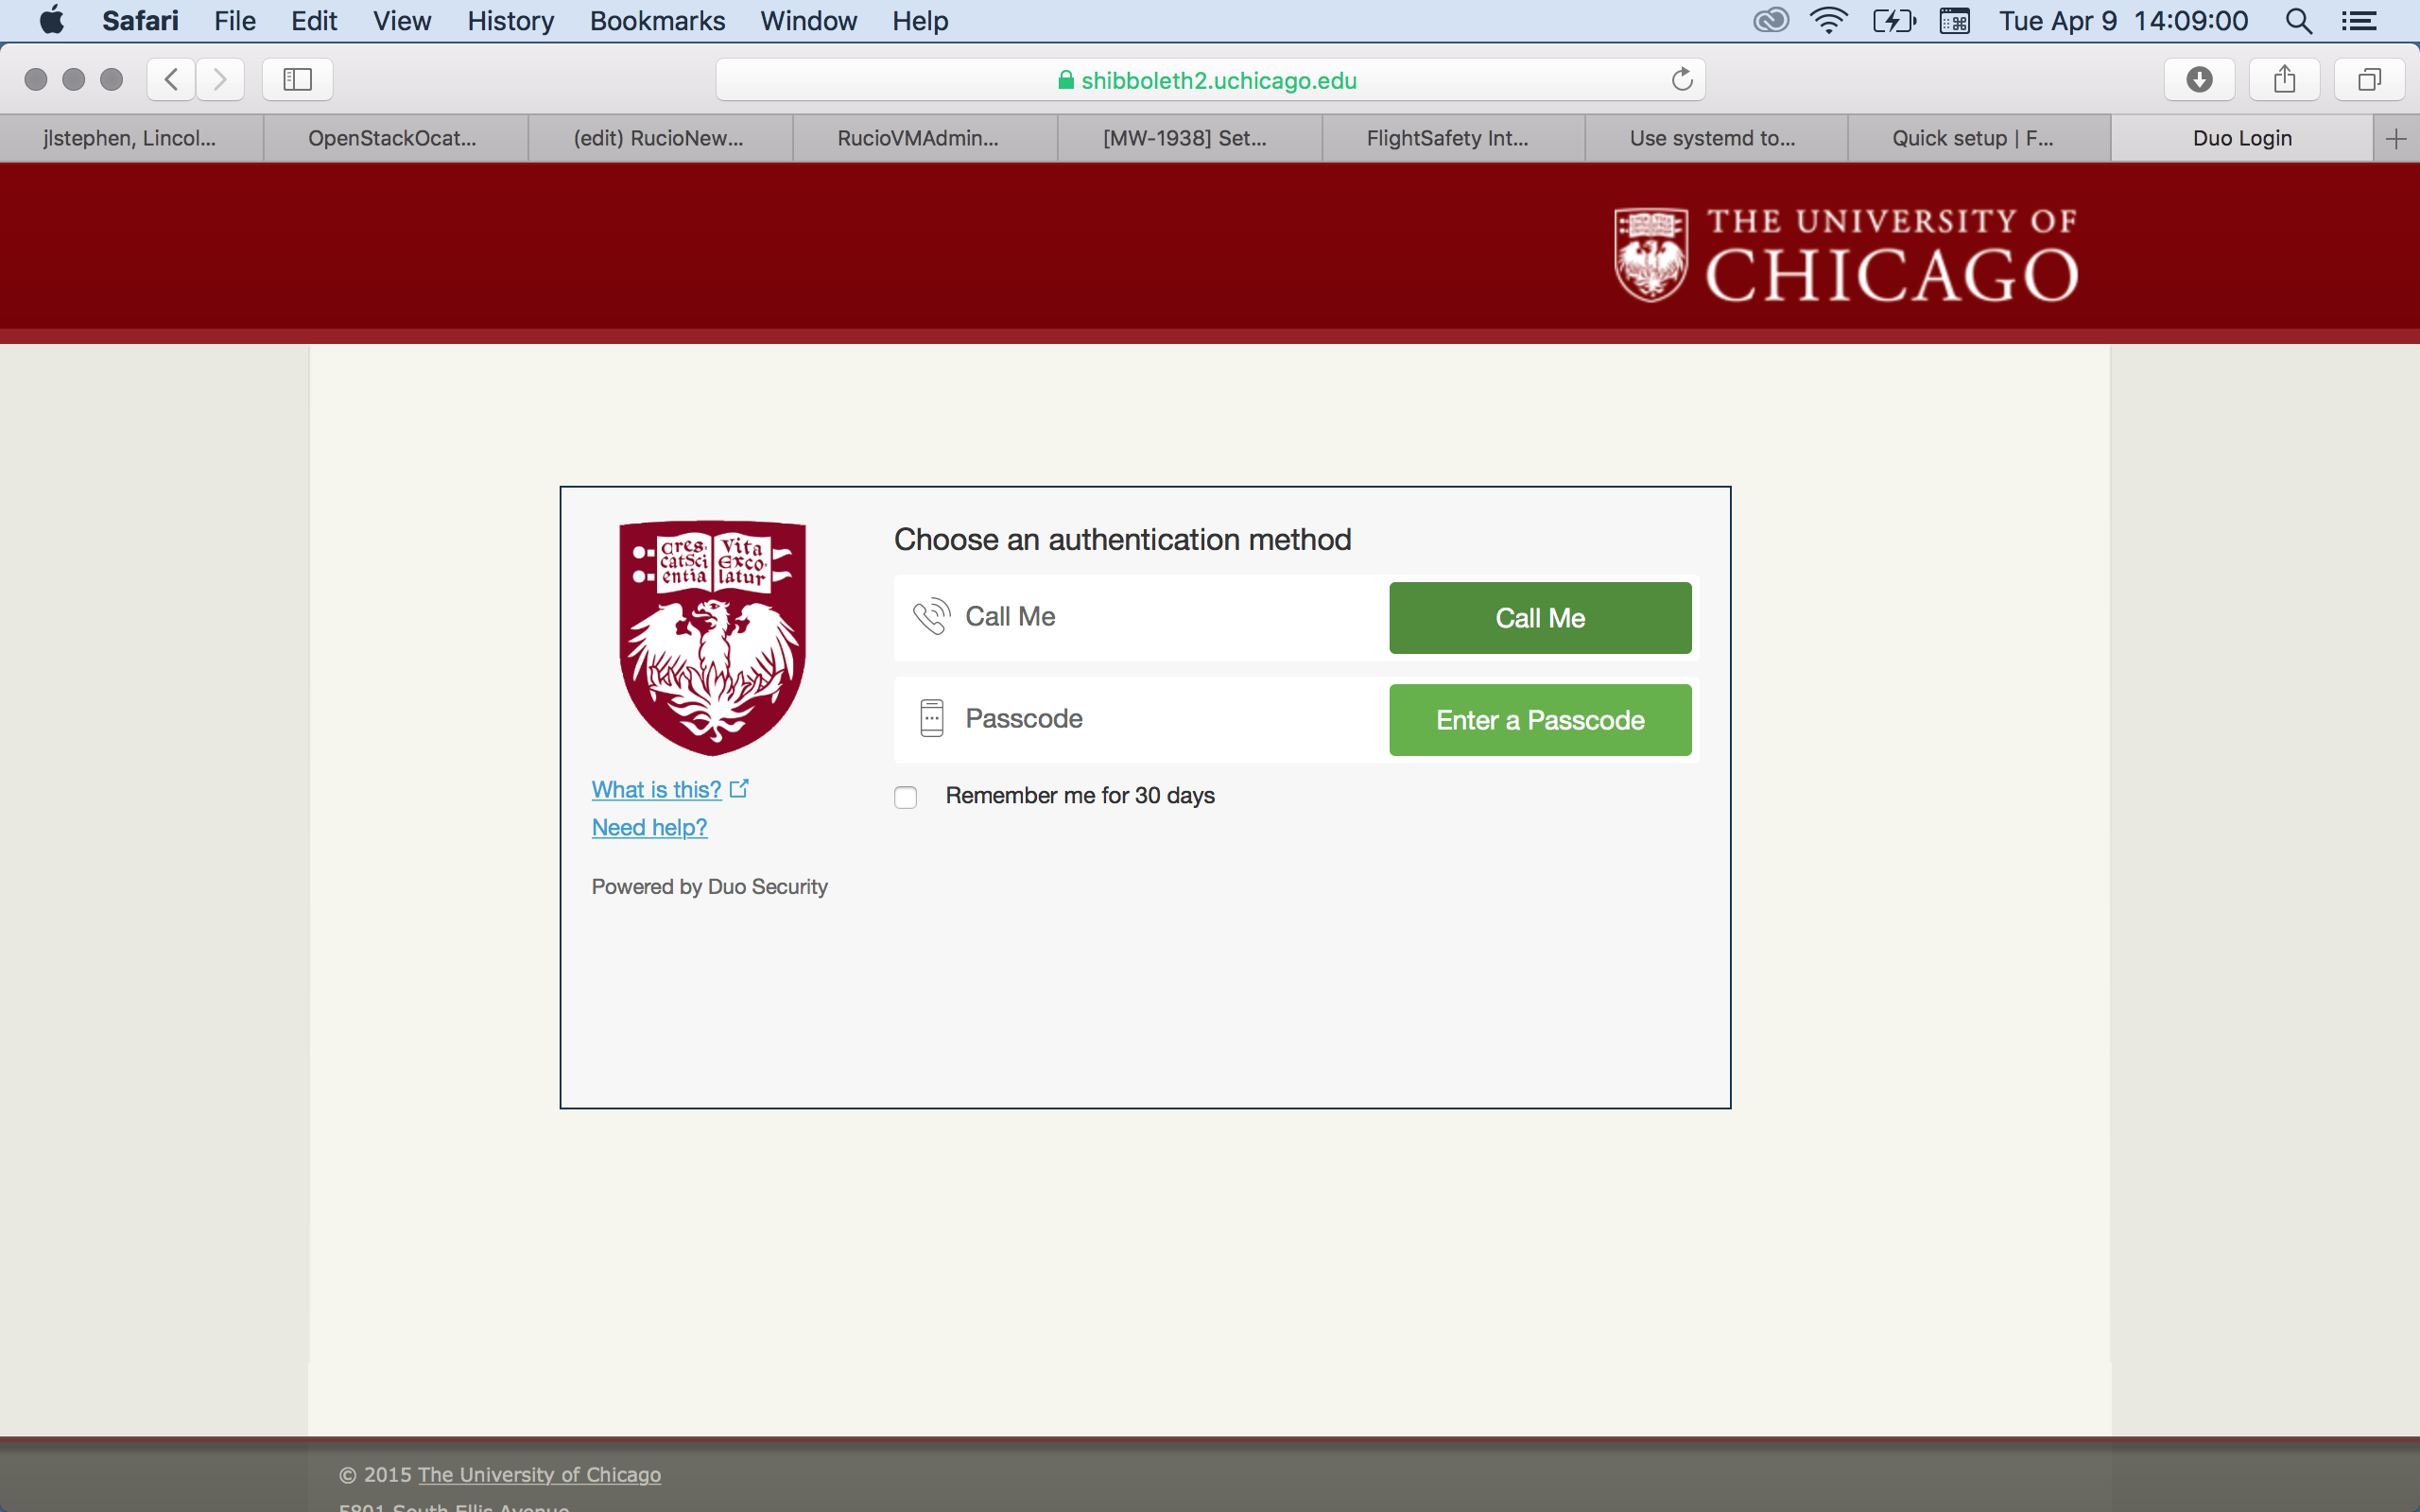Show all tabs overview icon

coord(2369,80)
